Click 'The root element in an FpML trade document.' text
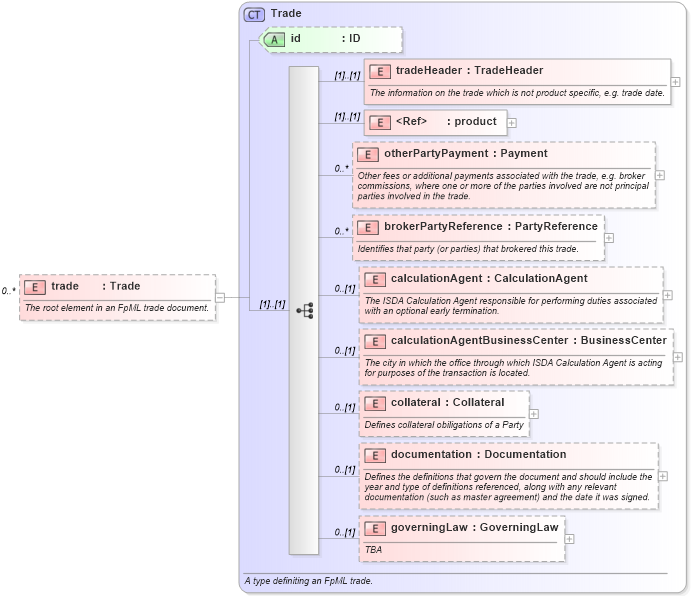Viewport: 691px width, 596px height. (117, 308)
